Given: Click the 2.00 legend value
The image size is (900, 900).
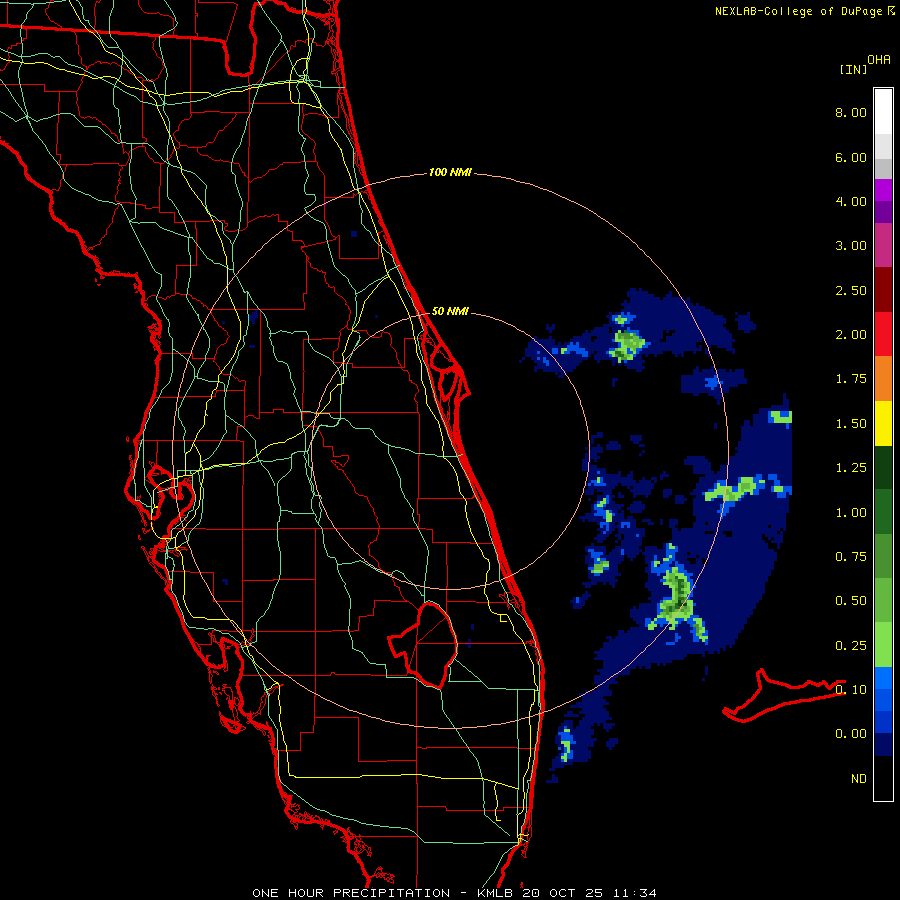Looking at the screenshot, I should pos(851,335).
